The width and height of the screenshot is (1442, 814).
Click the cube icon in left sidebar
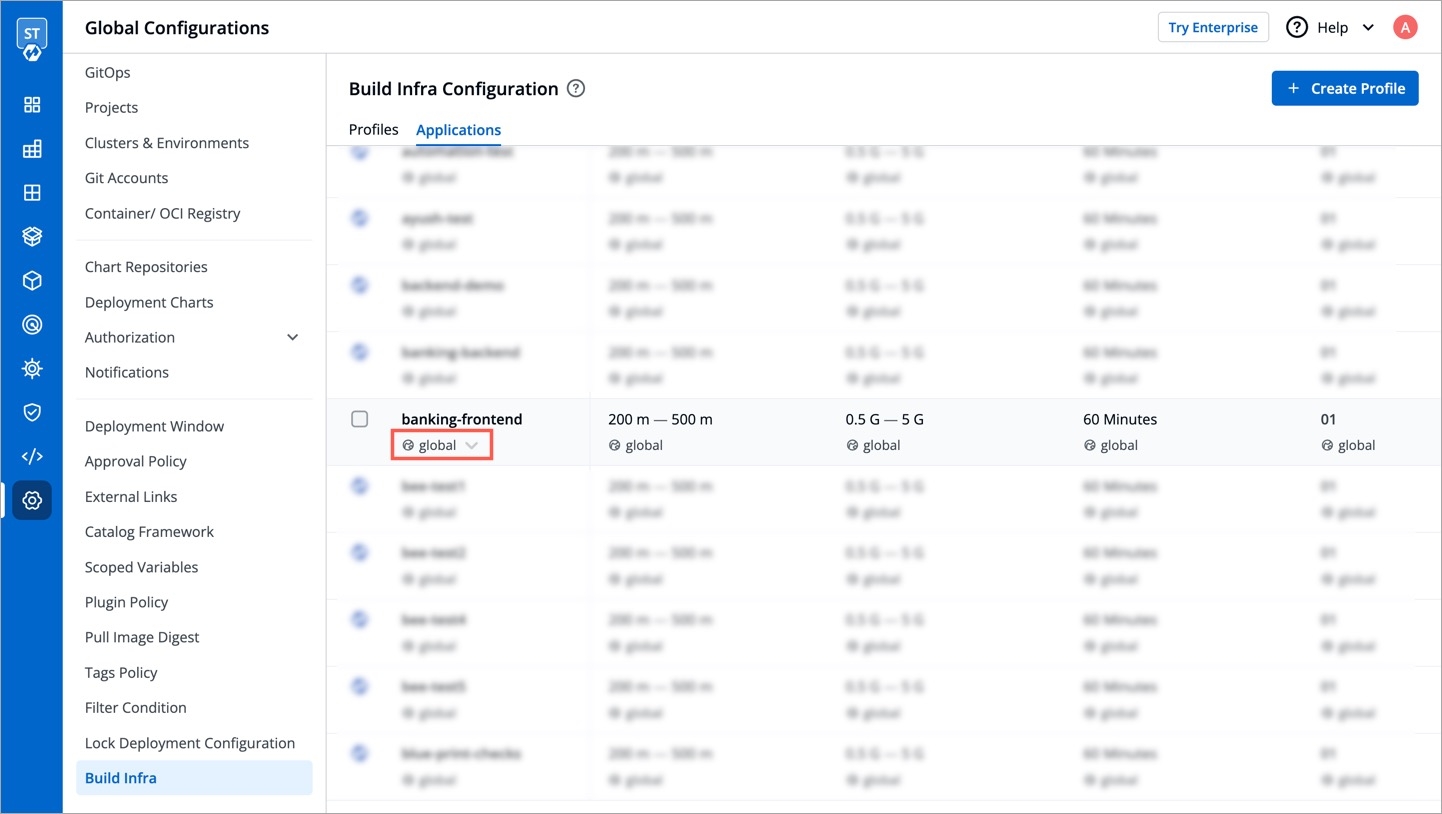(x=32, y=281)
